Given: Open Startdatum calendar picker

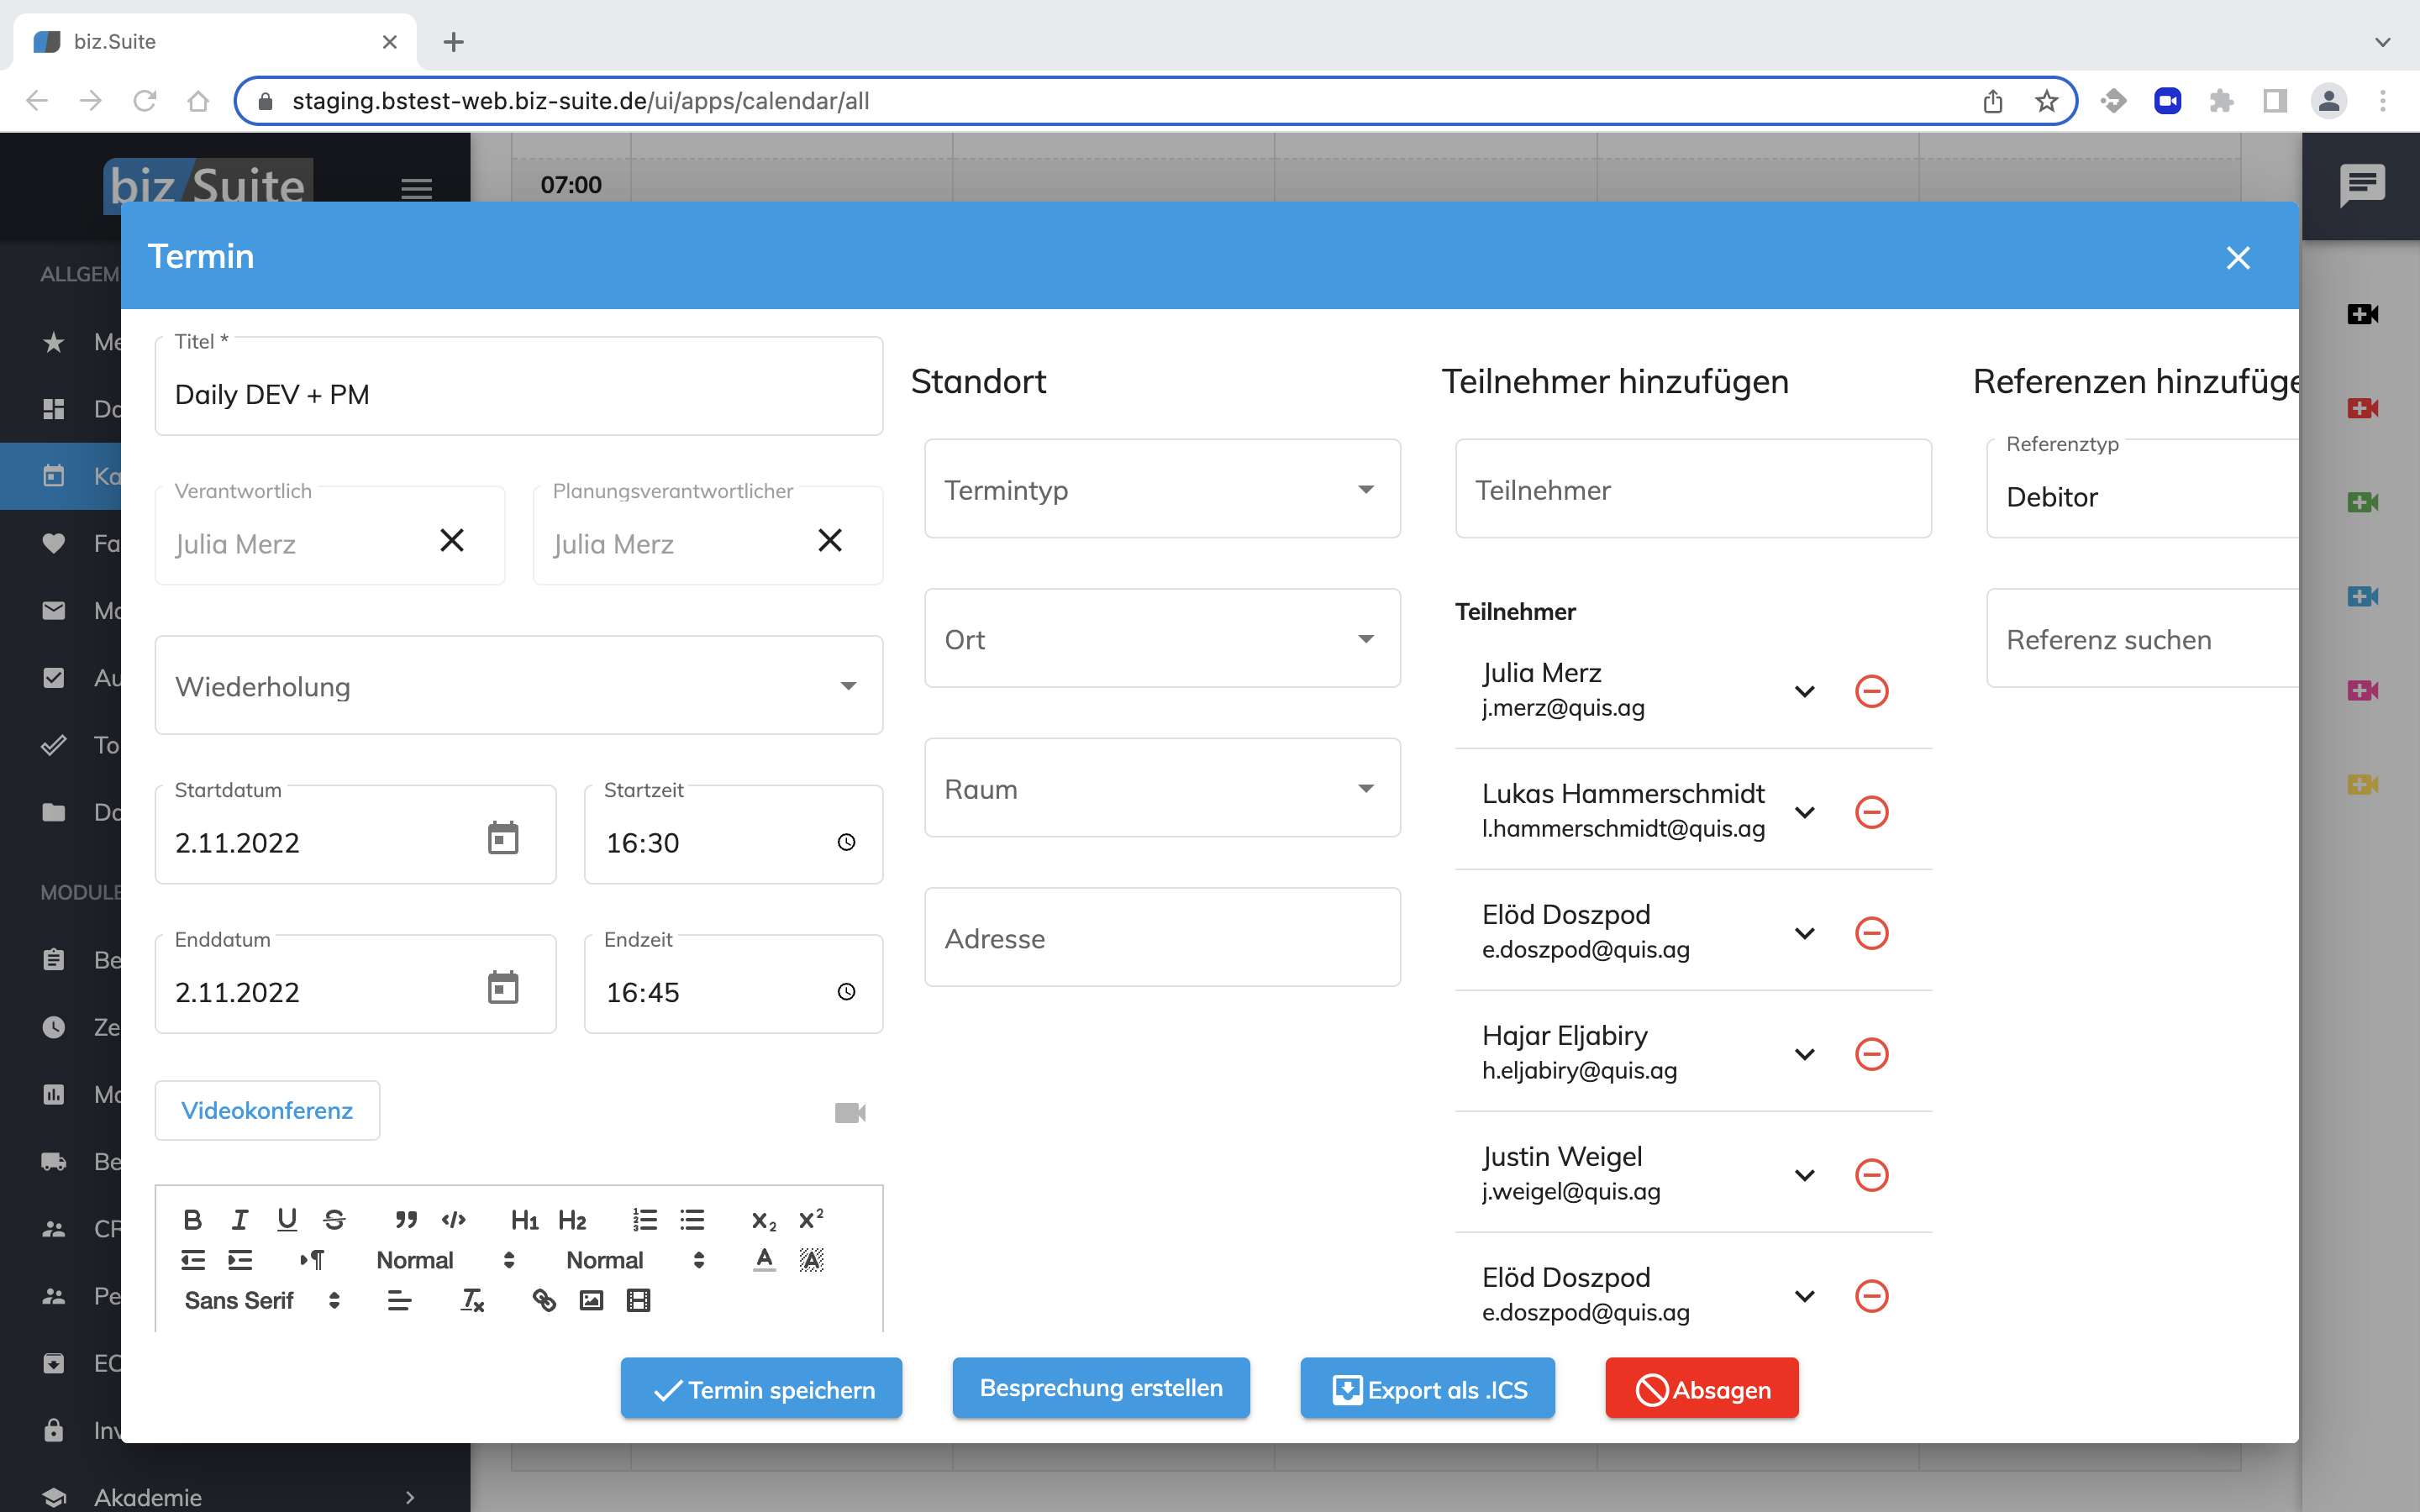Looking at the screenshot, I should pos(503,838).
